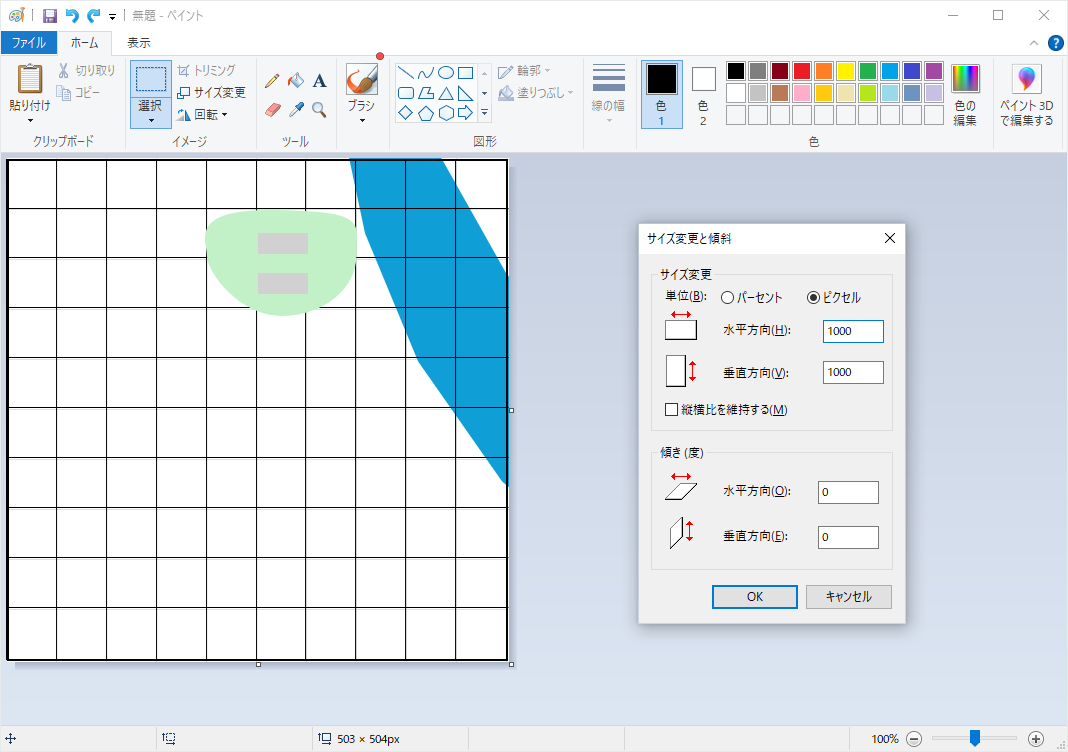
Task: Zoom in with plus button
Action: (1036, 739)
